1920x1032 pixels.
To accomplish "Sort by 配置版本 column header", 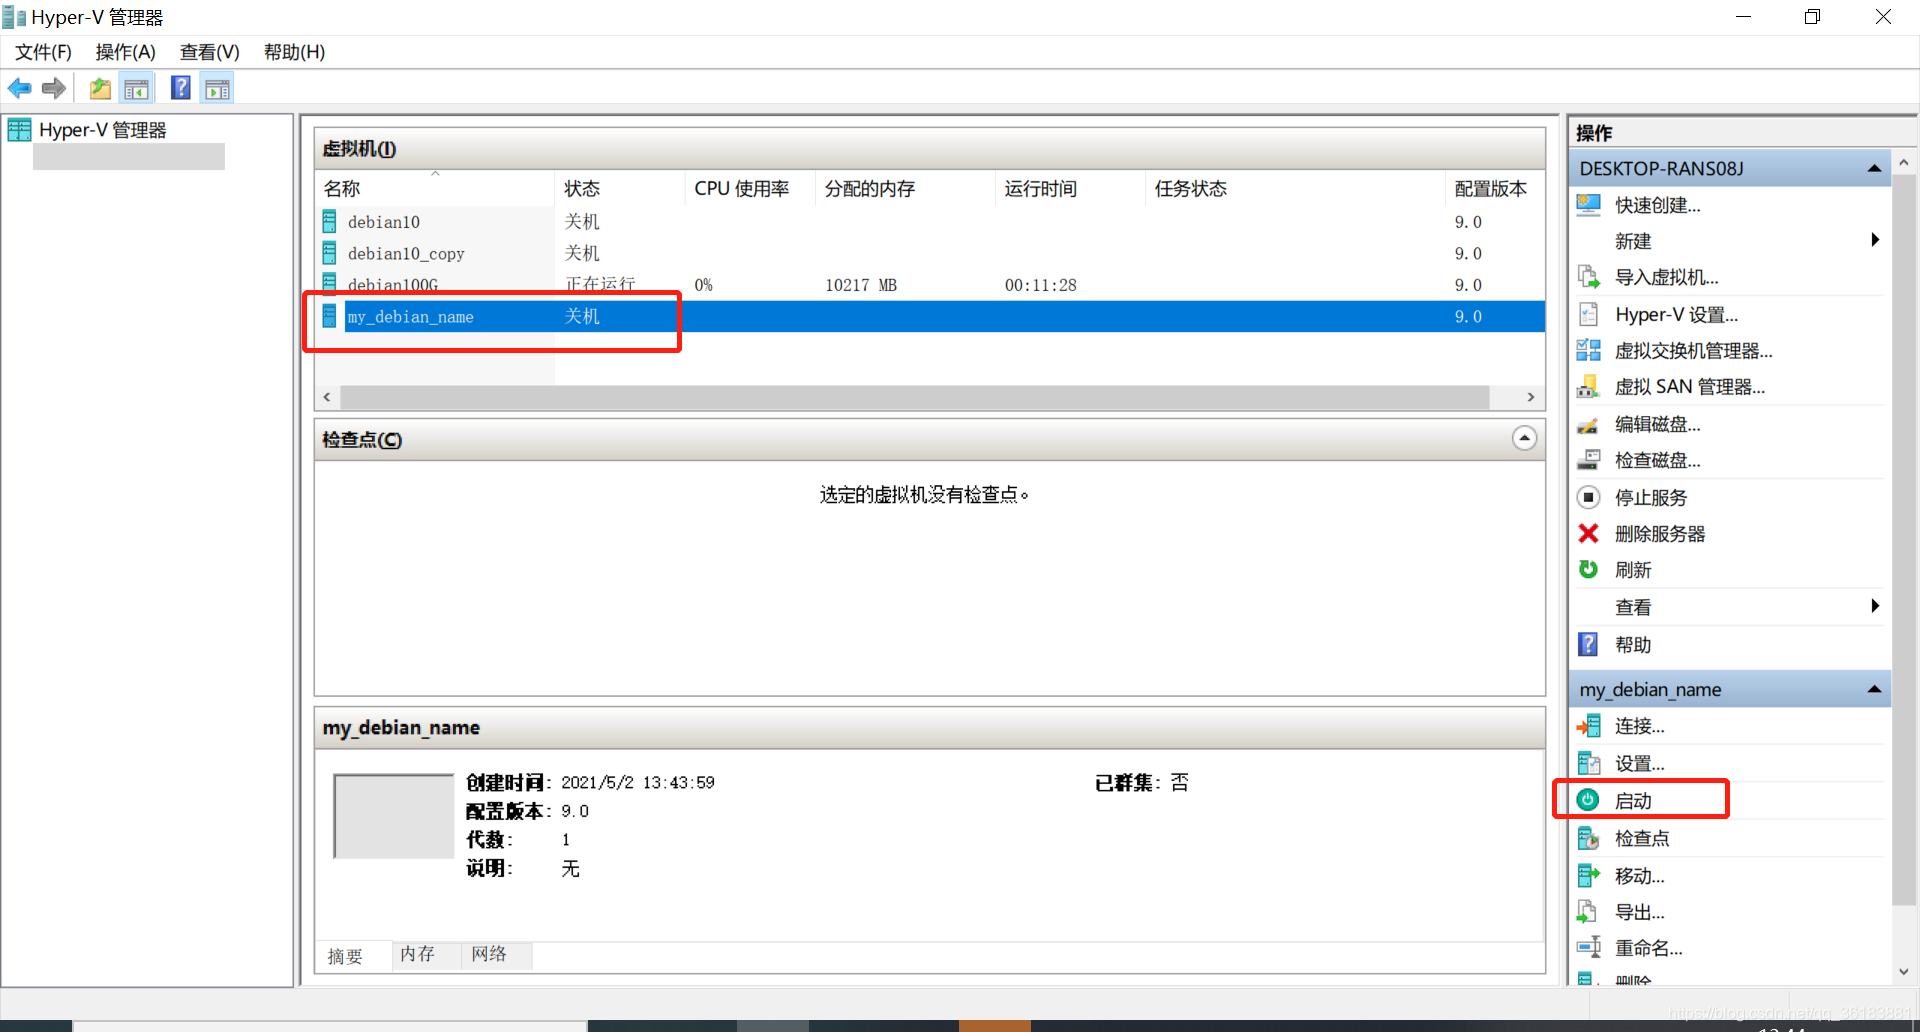I will coord(1495,188).
